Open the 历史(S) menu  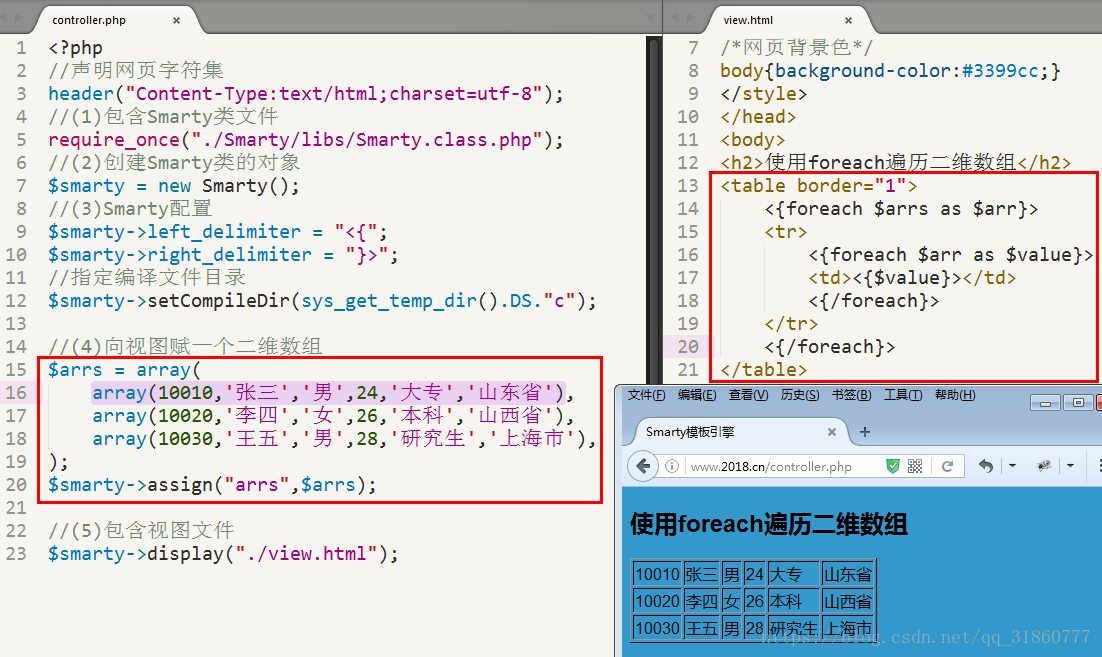point(800,395)
